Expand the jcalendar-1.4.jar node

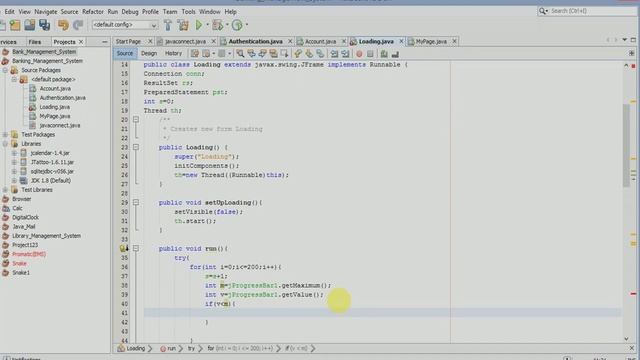coord(14,153)
